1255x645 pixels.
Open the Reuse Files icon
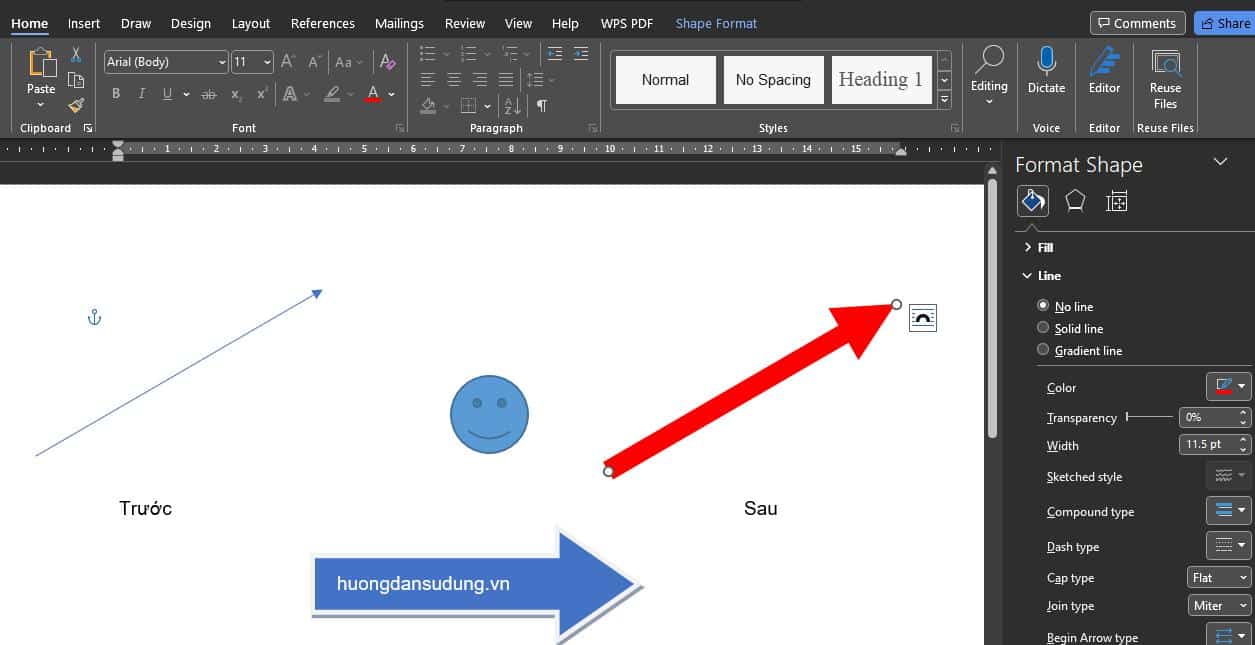tap(1165, 62)
